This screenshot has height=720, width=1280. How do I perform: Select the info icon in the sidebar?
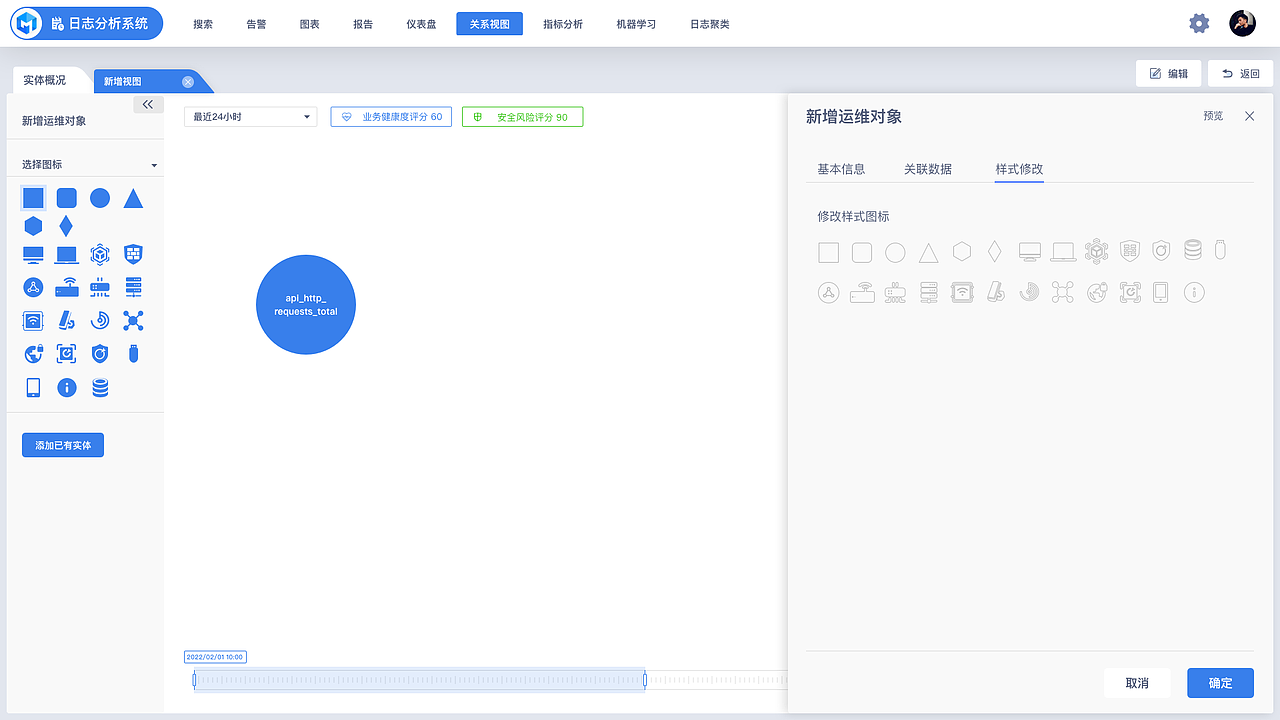coord(66,387)
